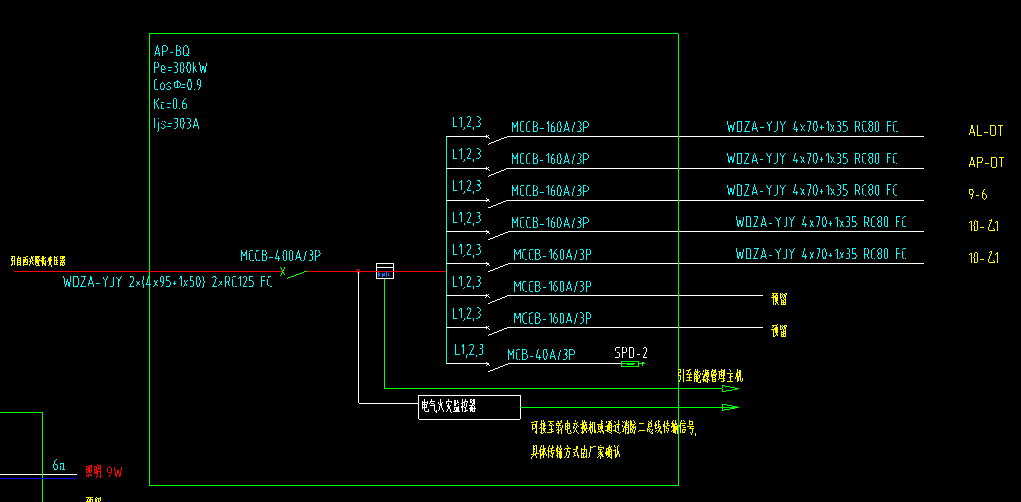The height and width of the screenshot is (502, 1021).
Task: Select note line starting 可接至弱电交换机
Action: click(x=613, y=428)
